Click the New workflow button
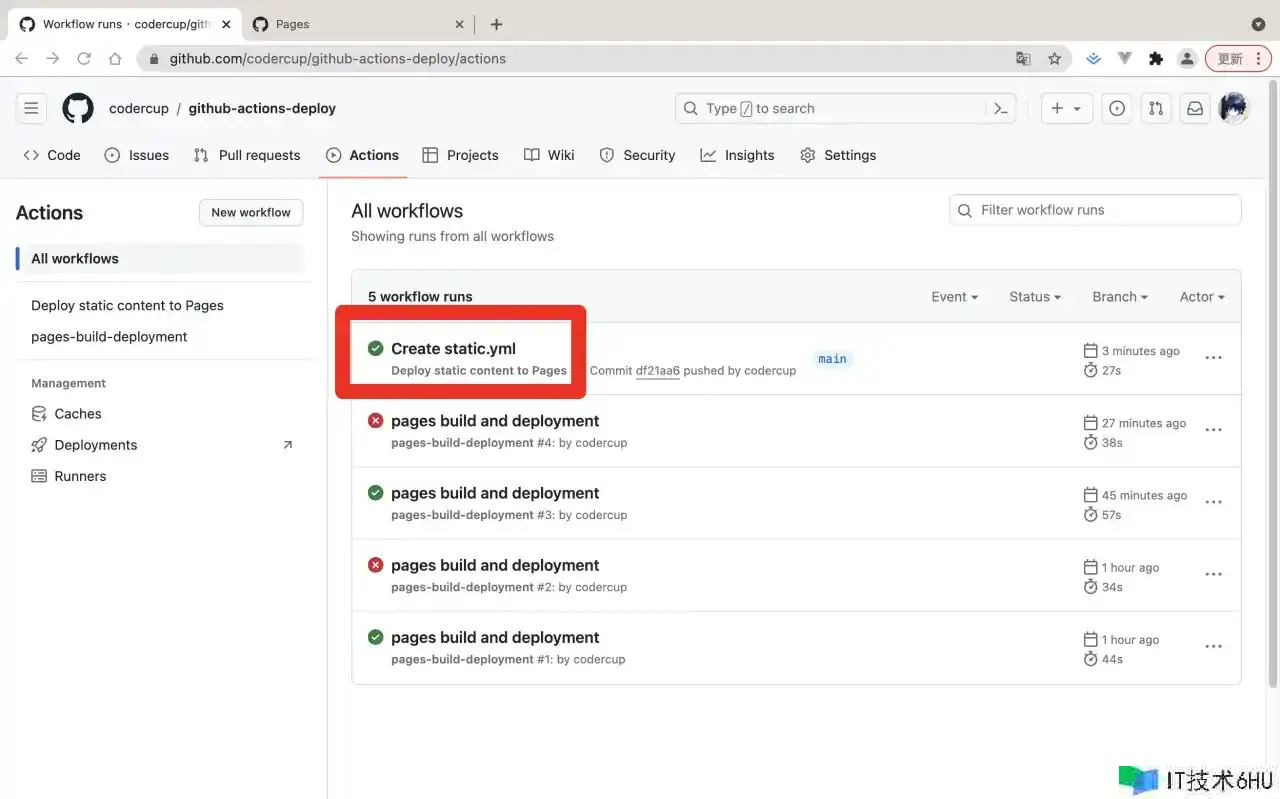Screen dimensions: 1280x799 (251, 212)
